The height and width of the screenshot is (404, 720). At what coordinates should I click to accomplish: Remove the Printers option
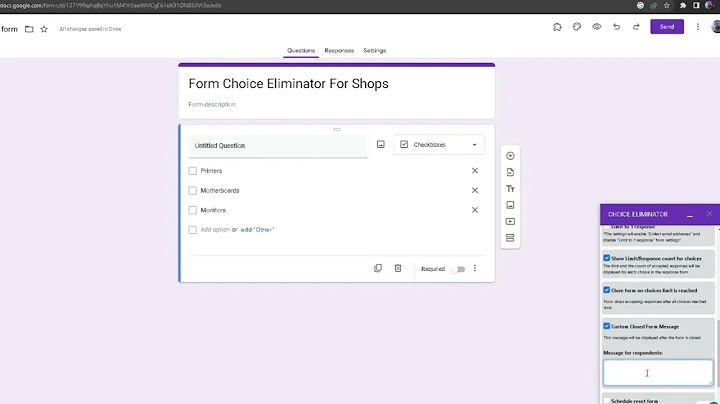475,171
